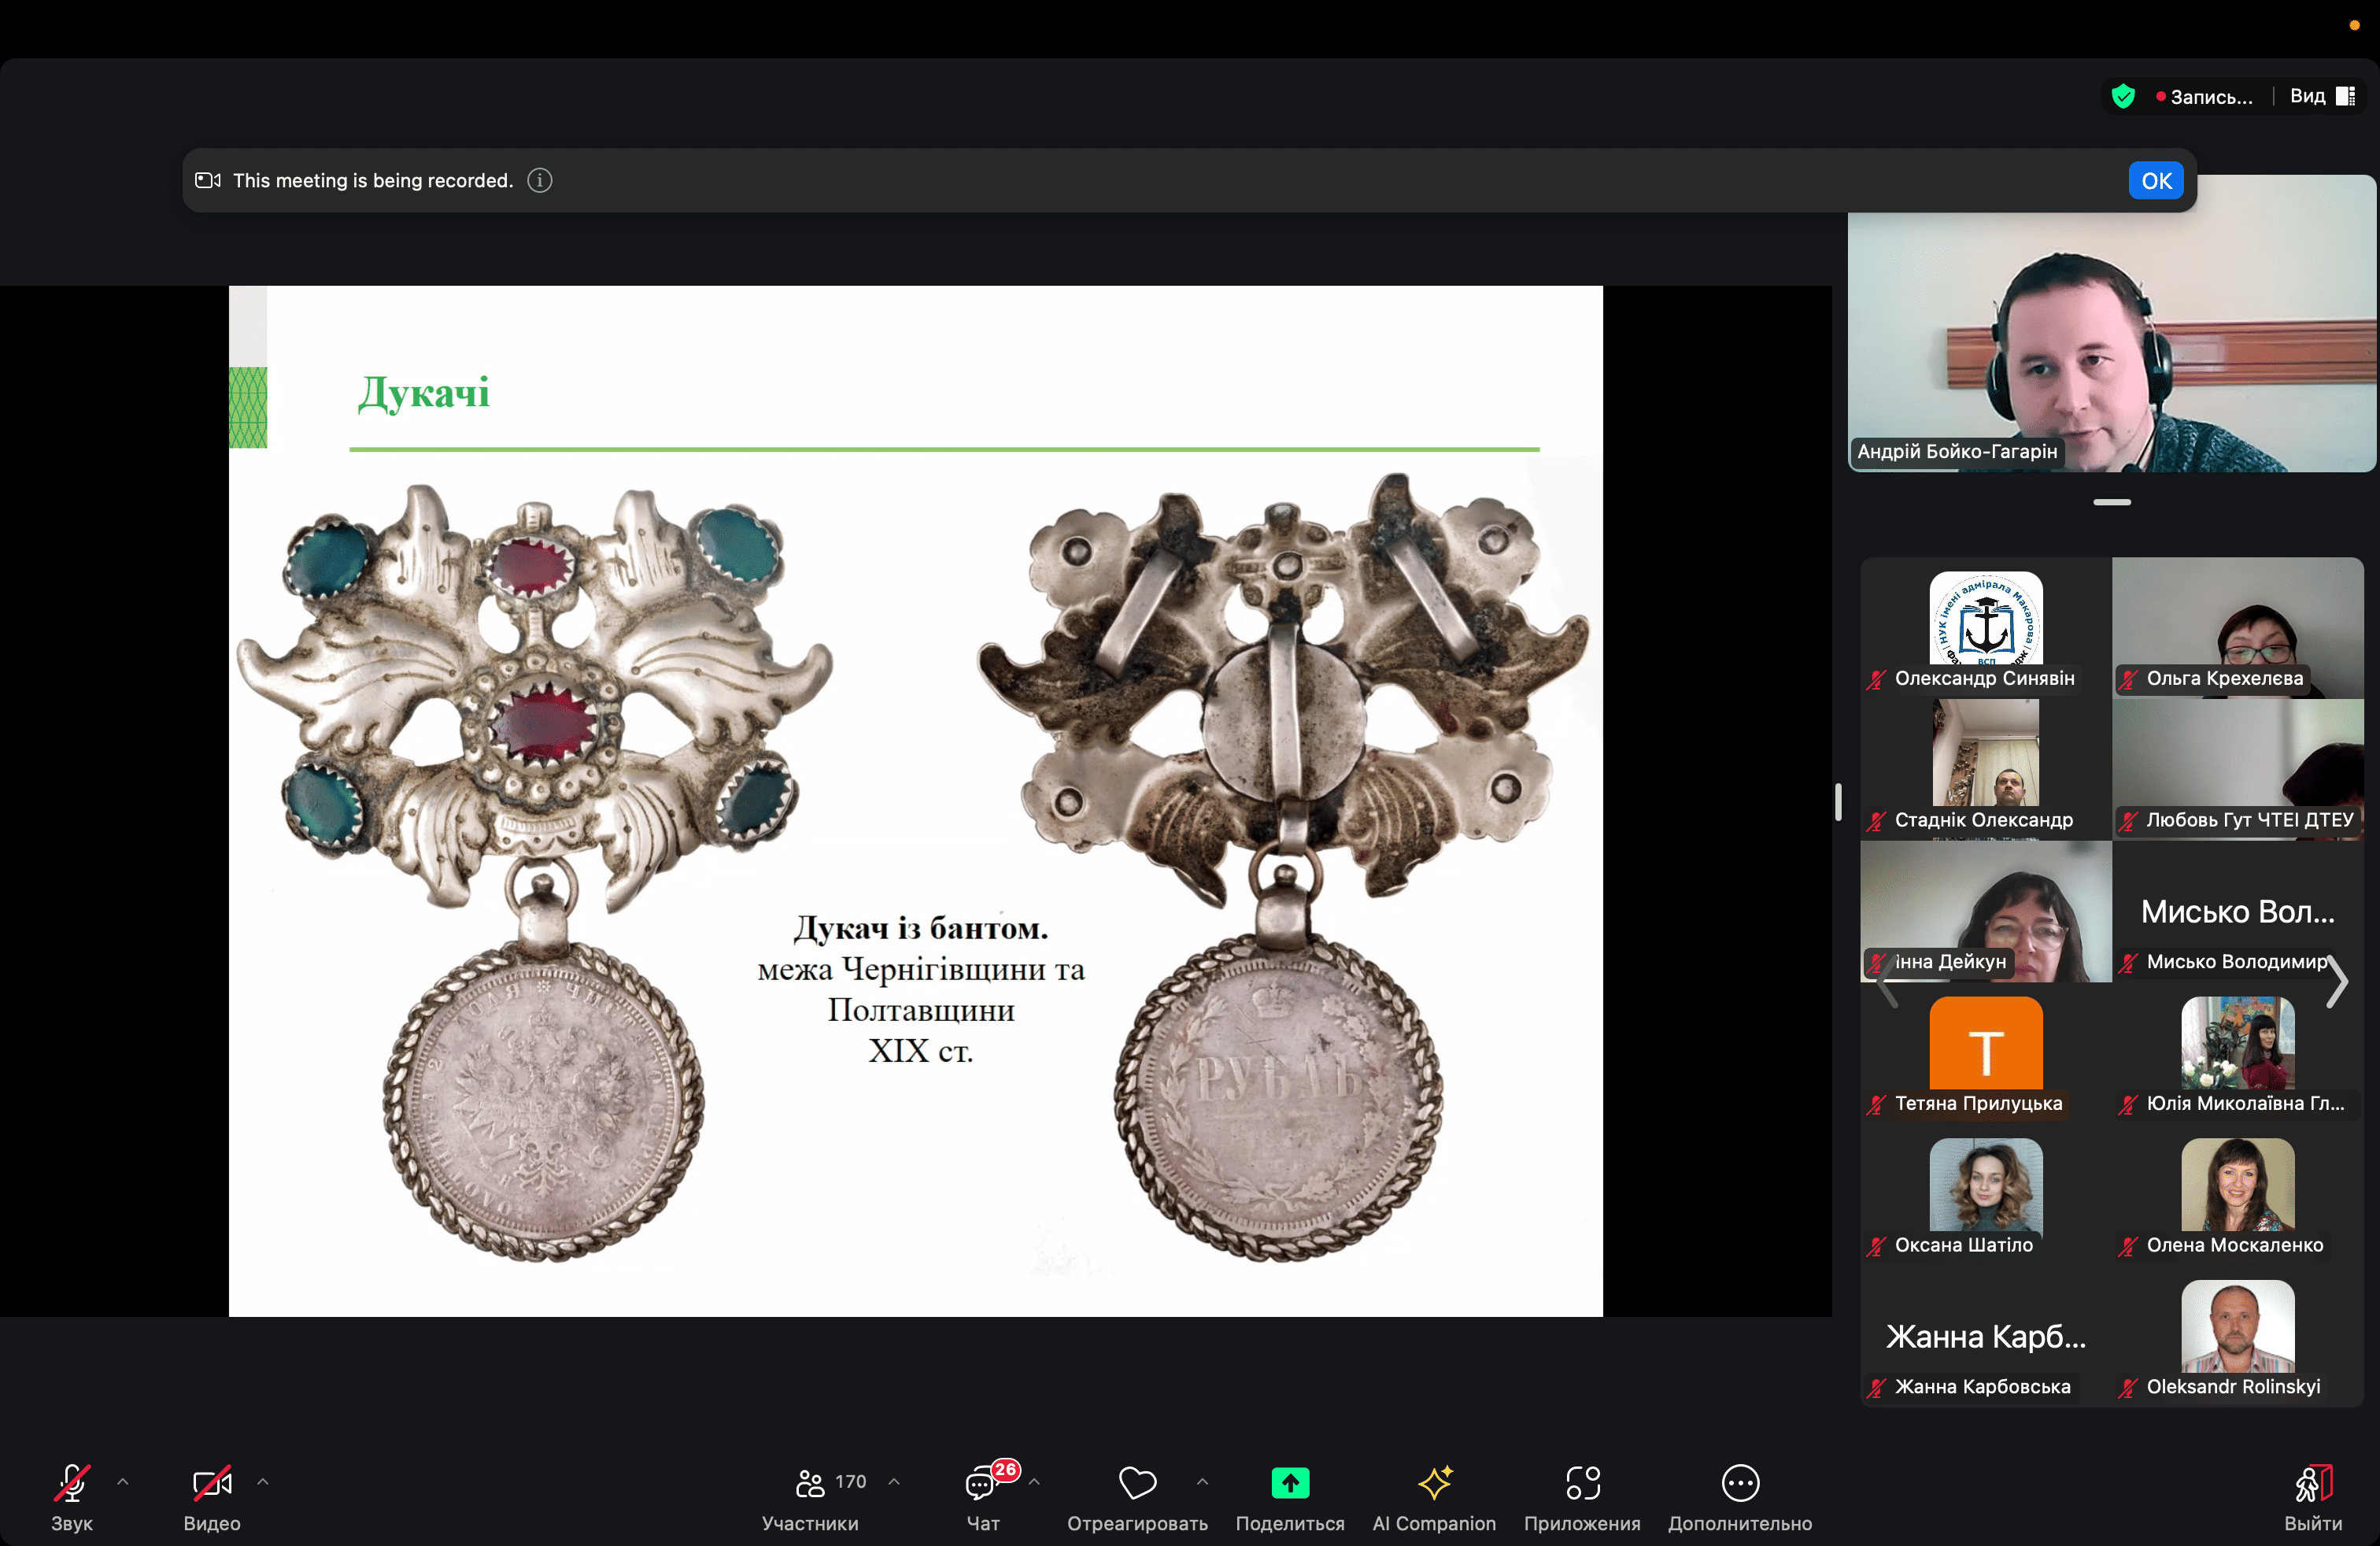Screen dimensions: 2380x1546
Task: Click the green encryption shield icon
Action: click(x=2123, y=96)
